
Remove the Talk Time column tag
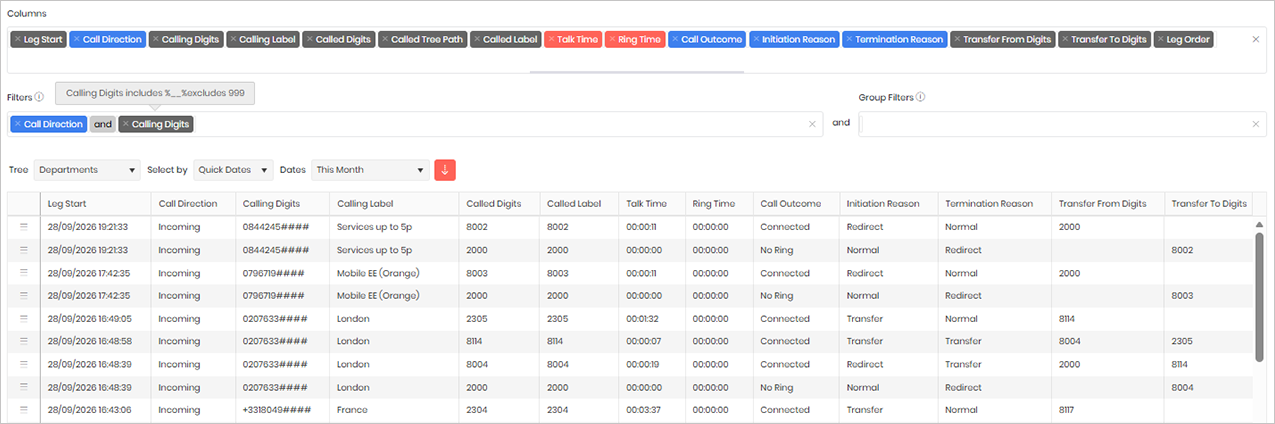tap(552, 40)
